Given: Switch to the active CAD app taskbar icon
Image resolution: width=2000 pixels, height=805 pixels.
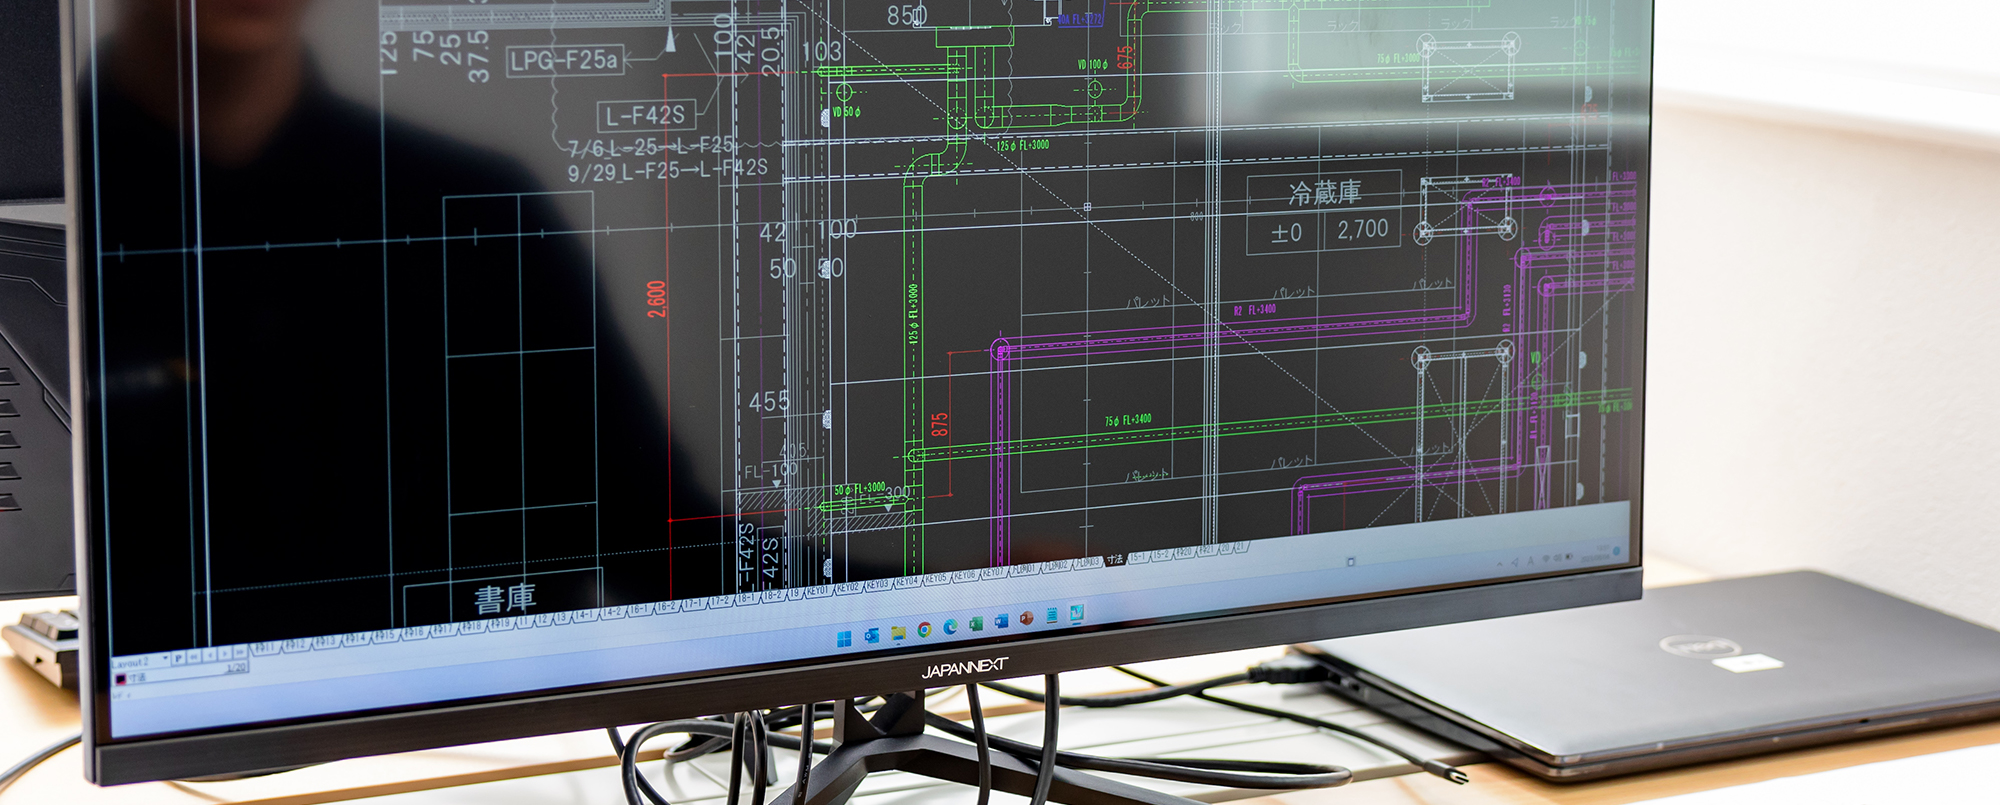Looking at the screenshot, I should (1077, 613).
